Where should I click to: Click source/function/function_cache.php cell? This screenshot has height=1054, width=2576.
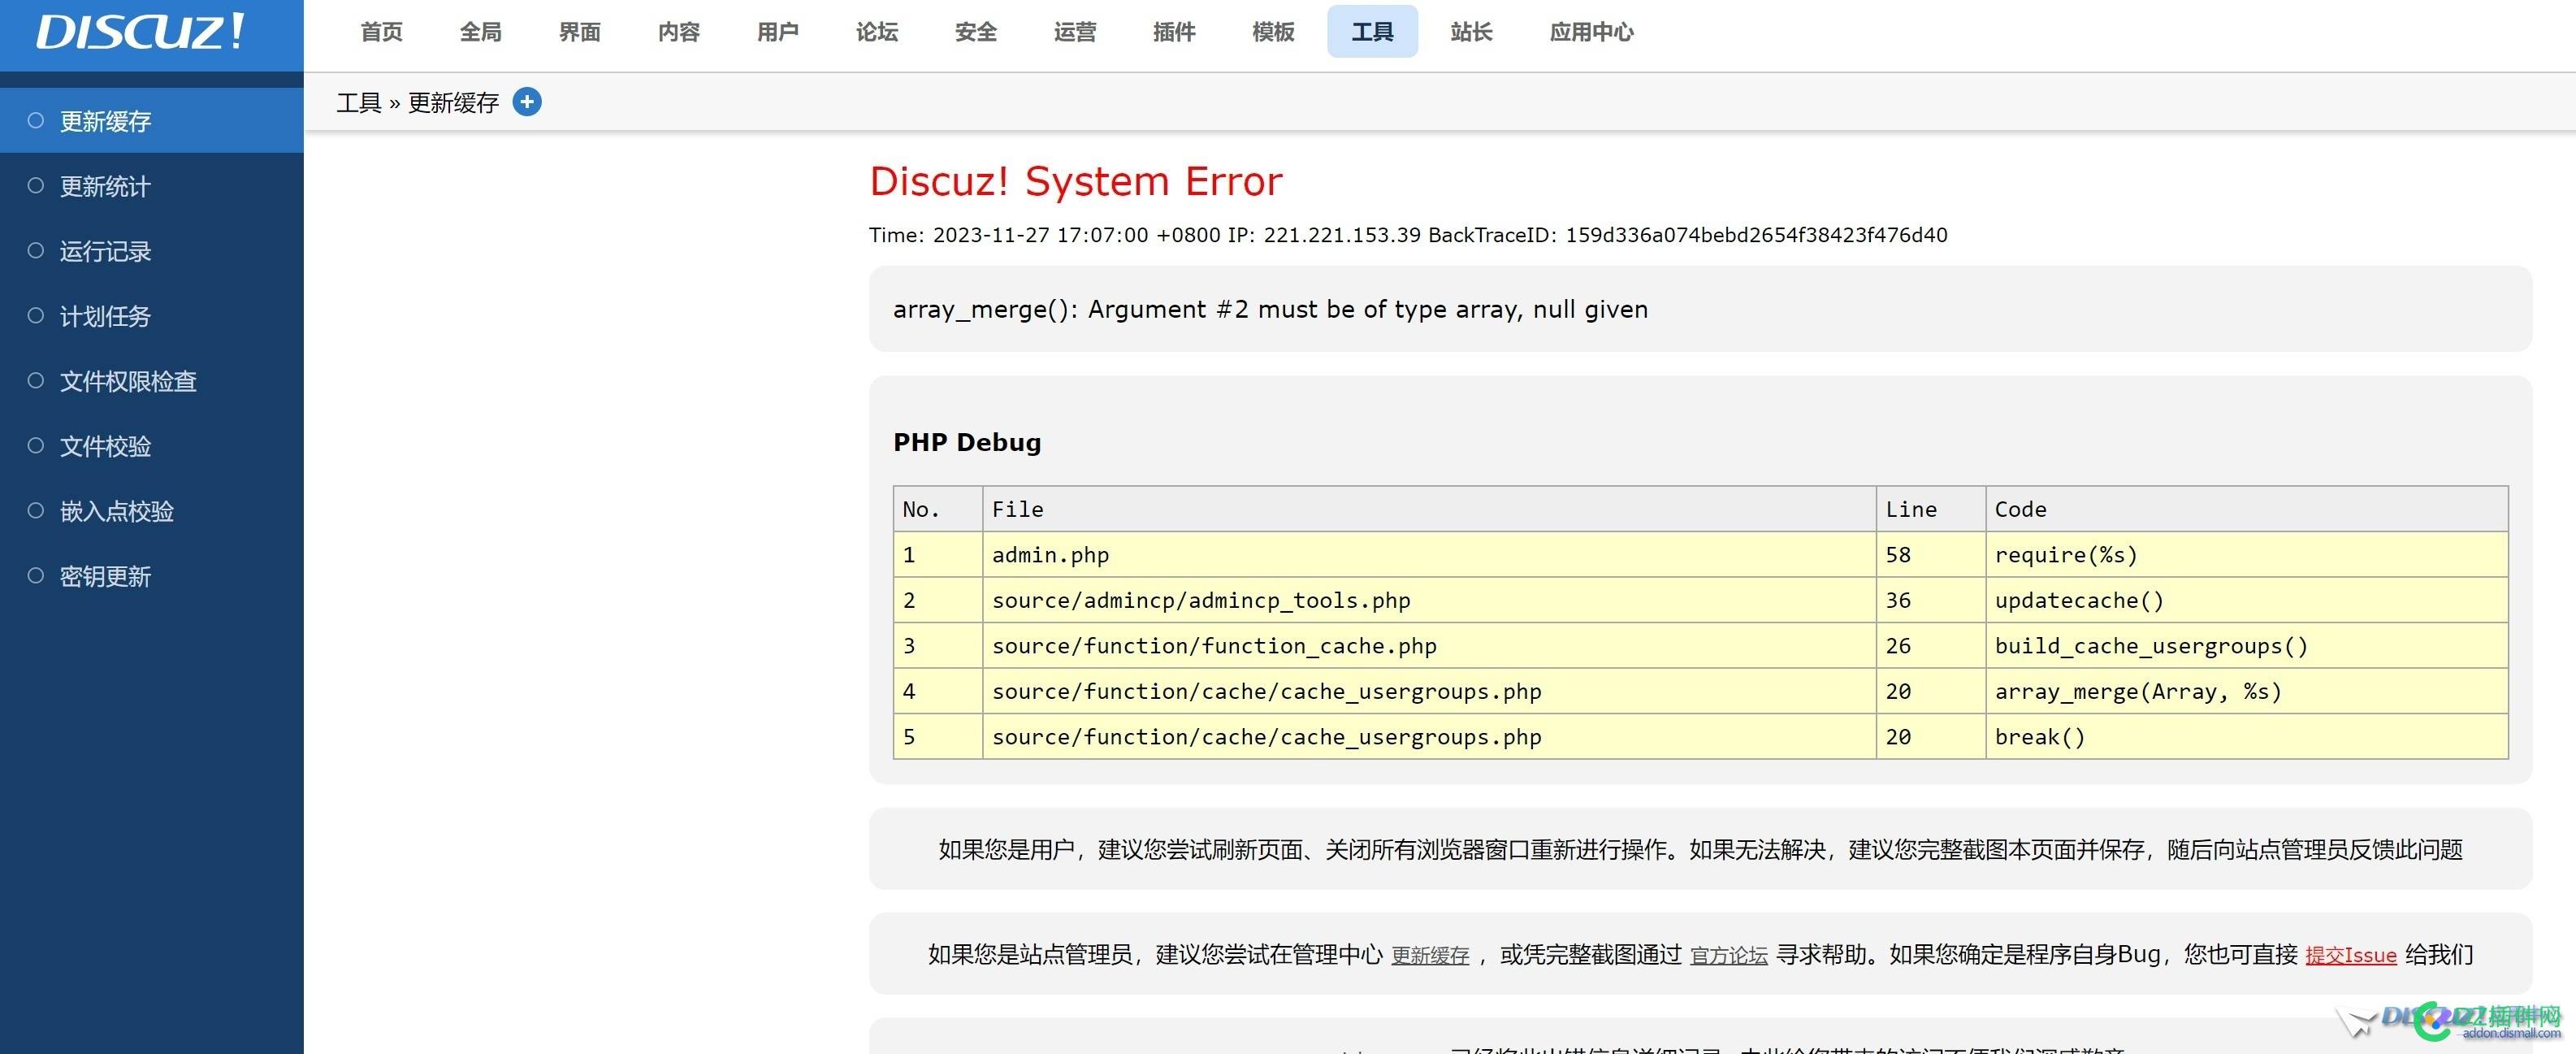tap(1429, 646)
